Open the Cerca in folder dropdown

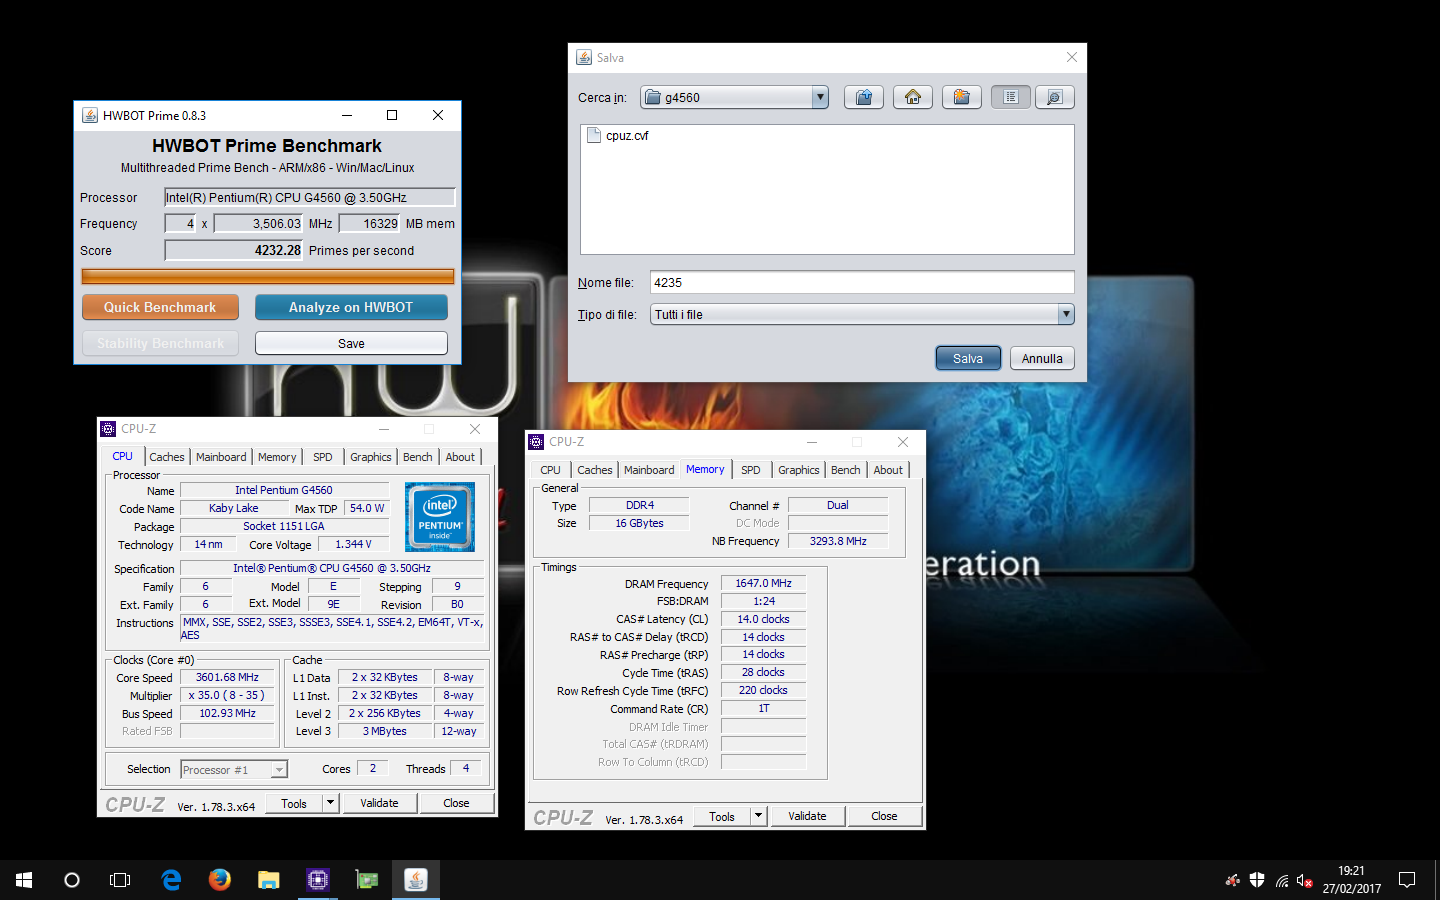click(820, 97)
